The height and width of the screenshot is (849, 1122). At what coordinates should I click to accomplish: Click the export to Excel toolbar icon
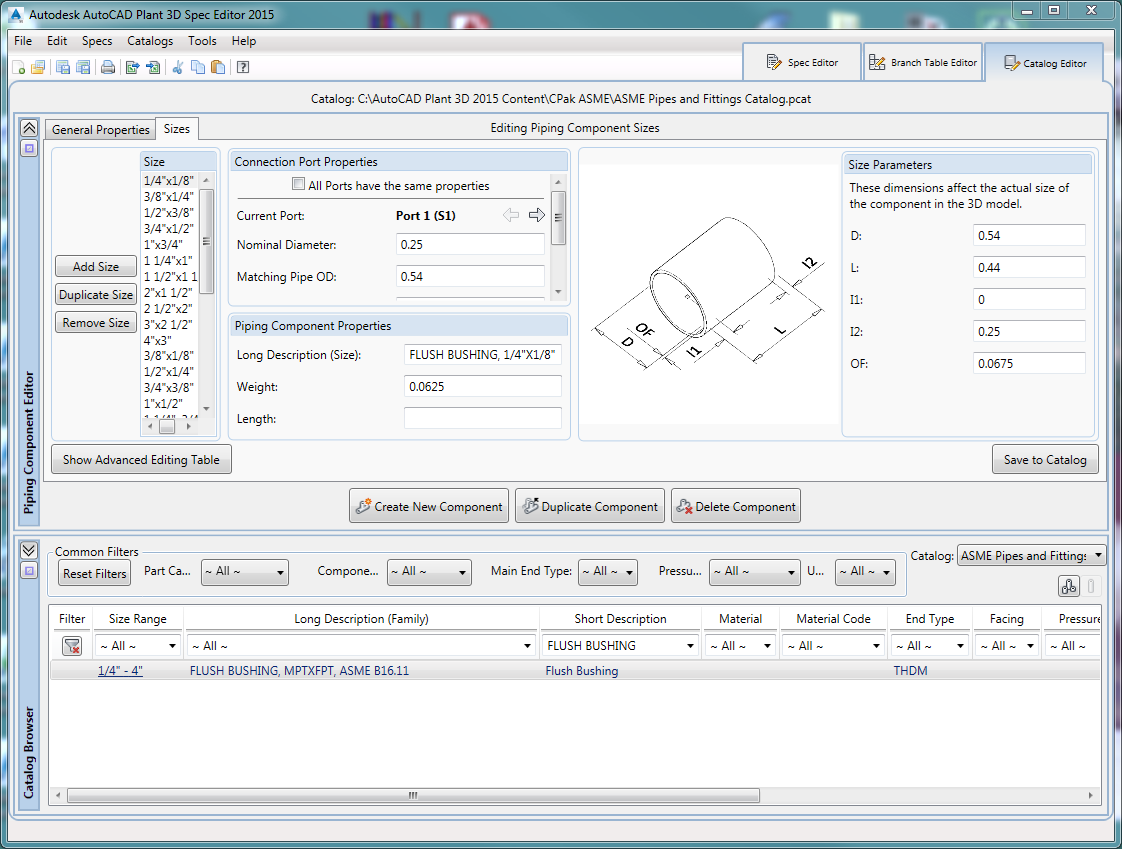(131, 67)
